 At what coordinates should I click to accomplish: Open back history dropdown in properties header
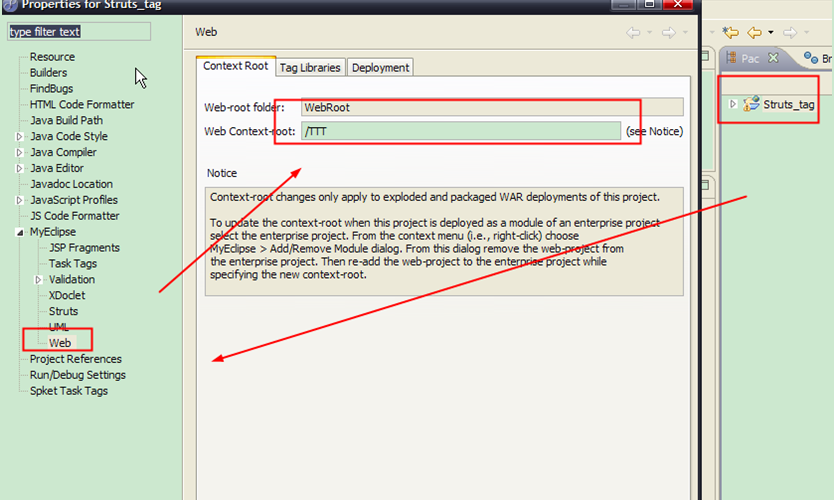point(649,32)
